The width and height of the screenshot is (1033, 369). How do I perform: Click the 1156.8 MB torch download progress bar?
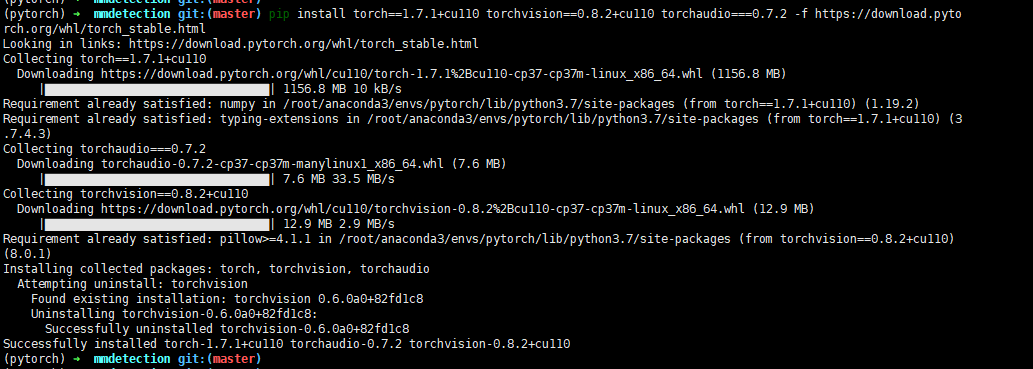pos(158,89)
